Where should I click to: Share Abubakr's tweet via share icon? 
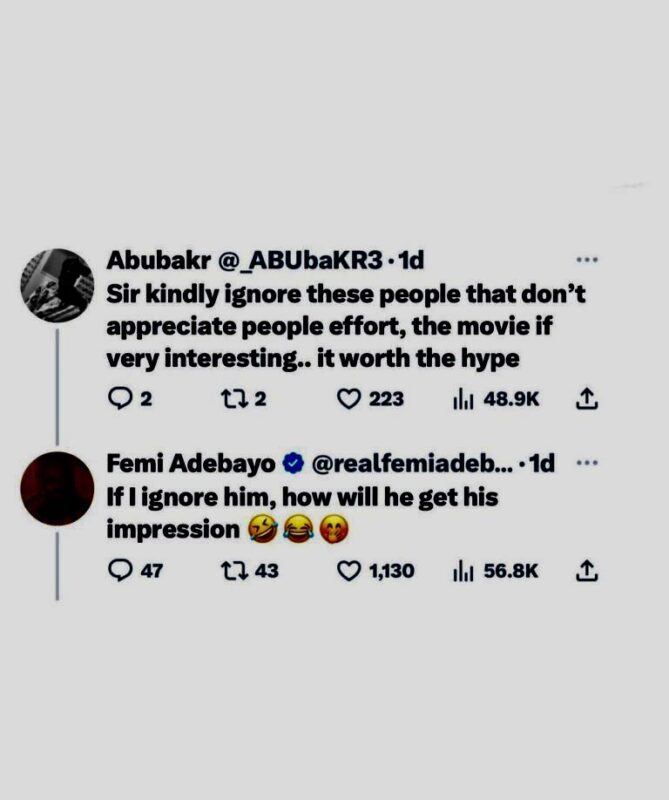(x=587, y=399)
